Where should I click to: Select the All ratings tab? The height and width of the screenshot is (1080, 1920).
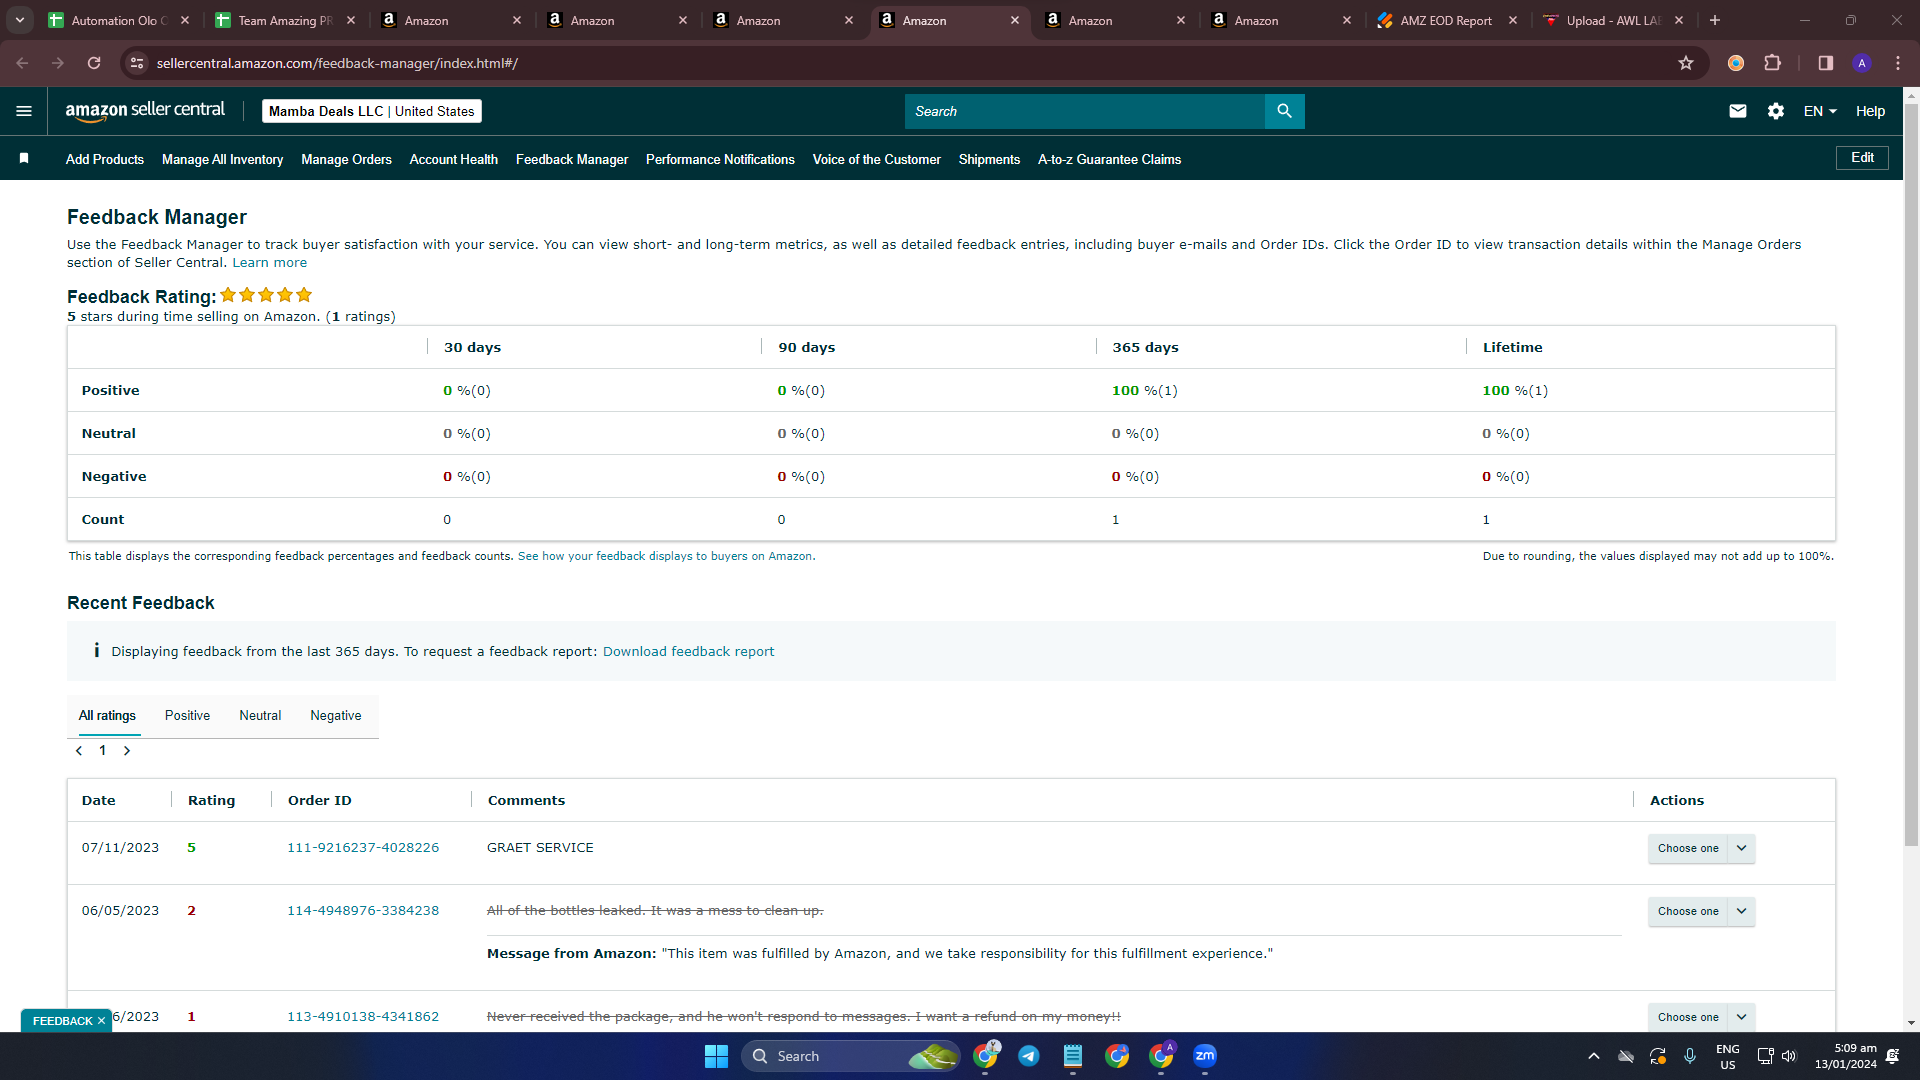pos(107,716)
